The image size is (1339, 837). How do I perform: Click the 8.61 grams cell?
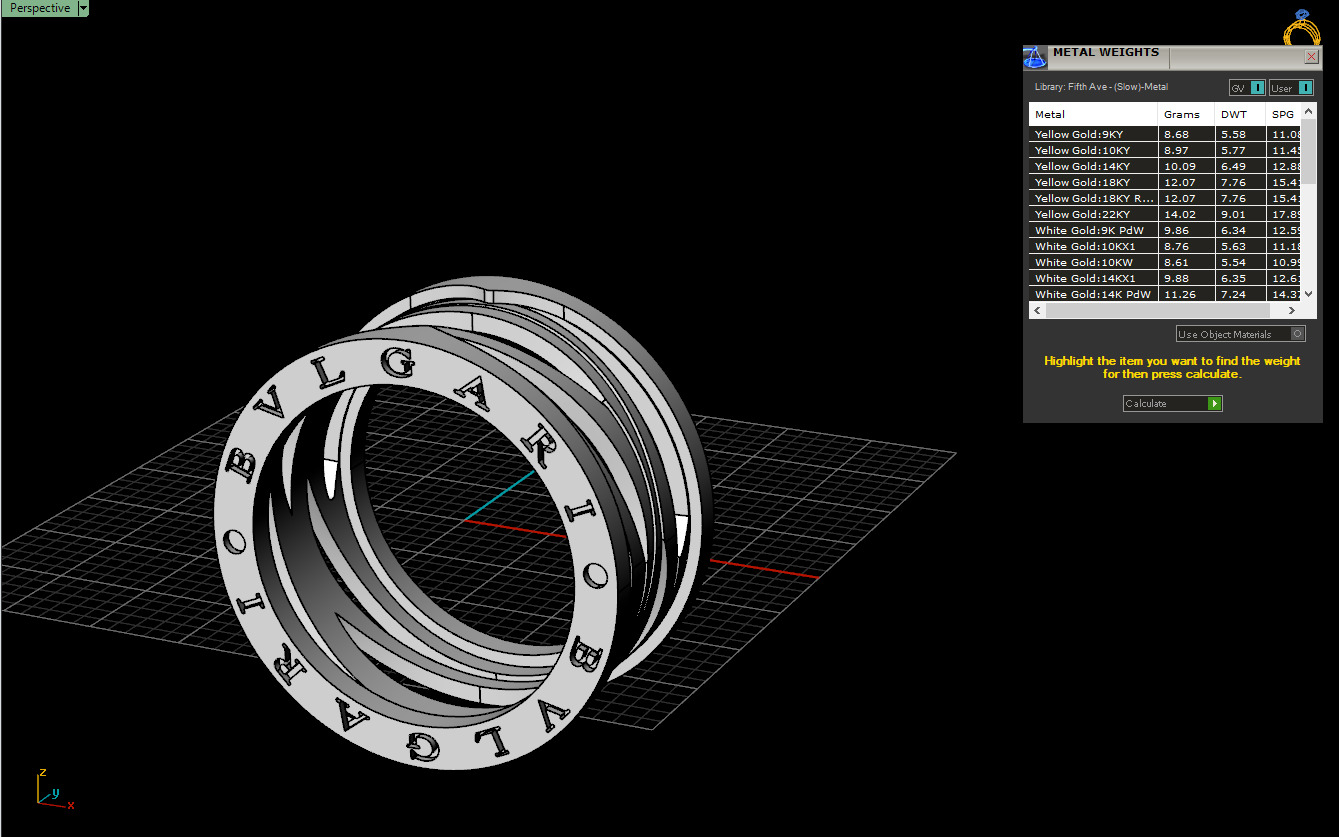tap(1186, 262)
